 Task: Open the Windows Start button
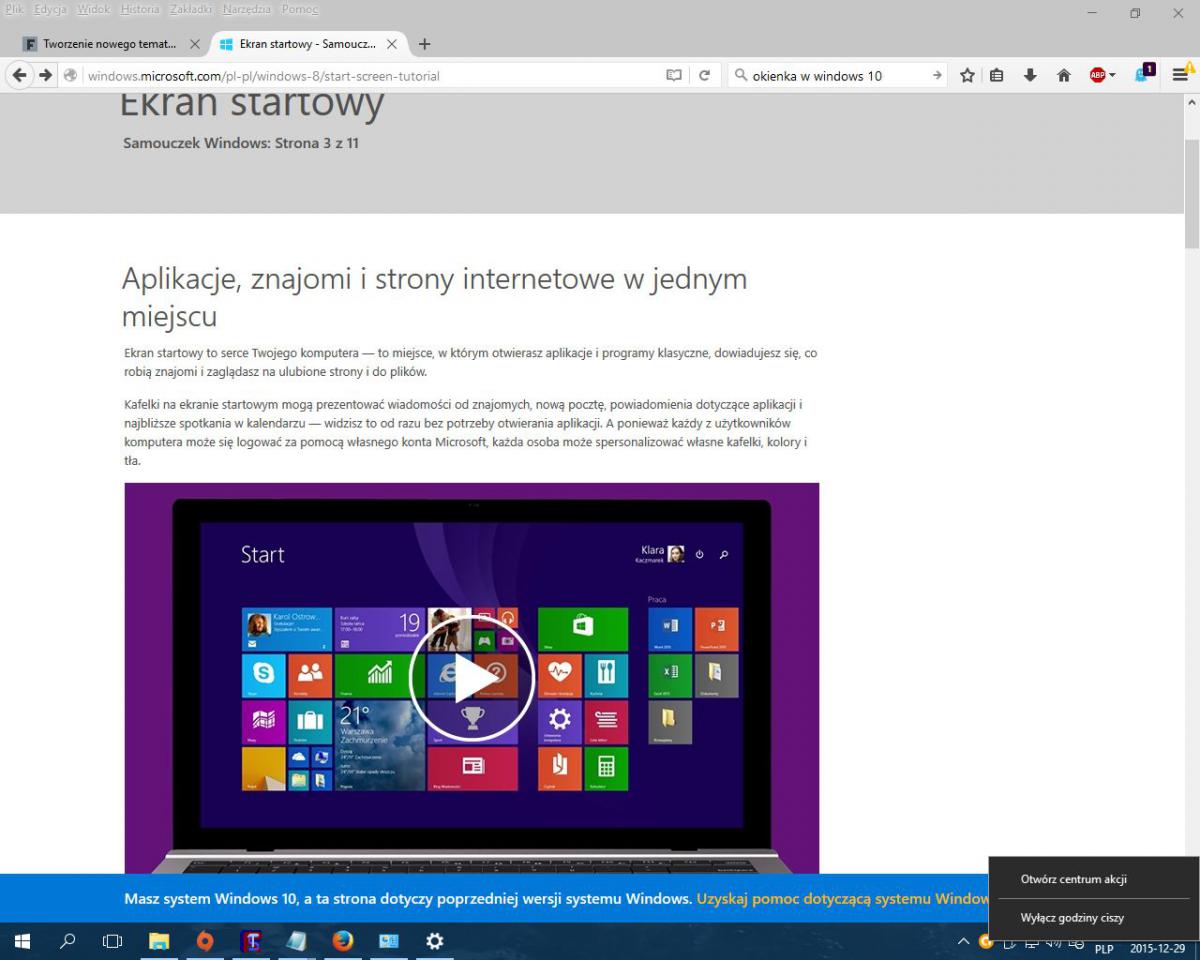pyautogui.click(x=22, y=941)
